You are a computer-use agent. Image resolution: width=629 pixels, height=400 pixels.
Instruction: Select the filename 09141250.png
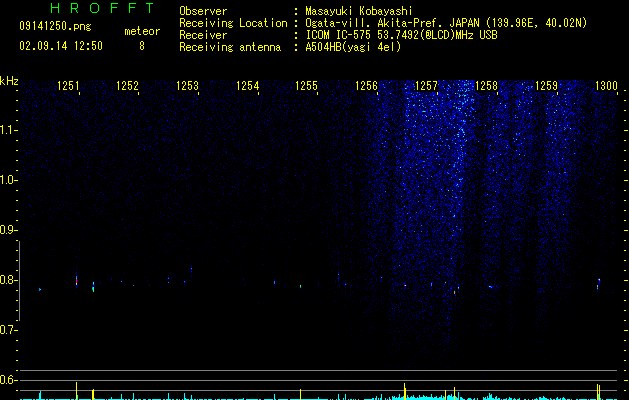coord(55,27)
